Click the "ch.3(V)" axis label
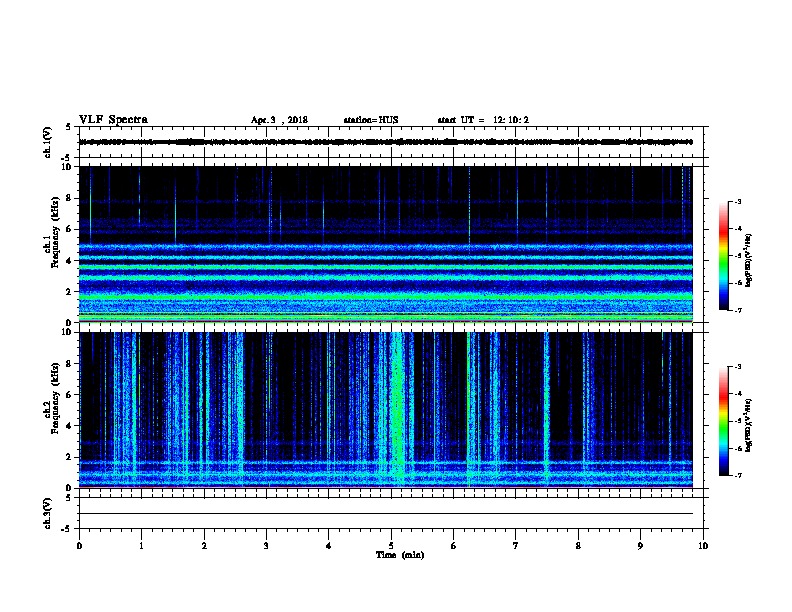Screen dimensions: 792x612 pos(48,513)
